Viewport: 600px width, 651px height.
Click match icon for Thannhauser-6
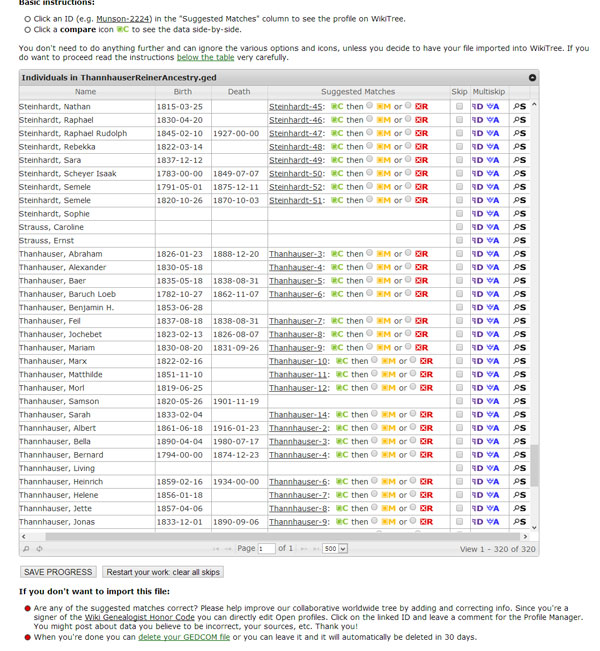[x=388, y=482]
